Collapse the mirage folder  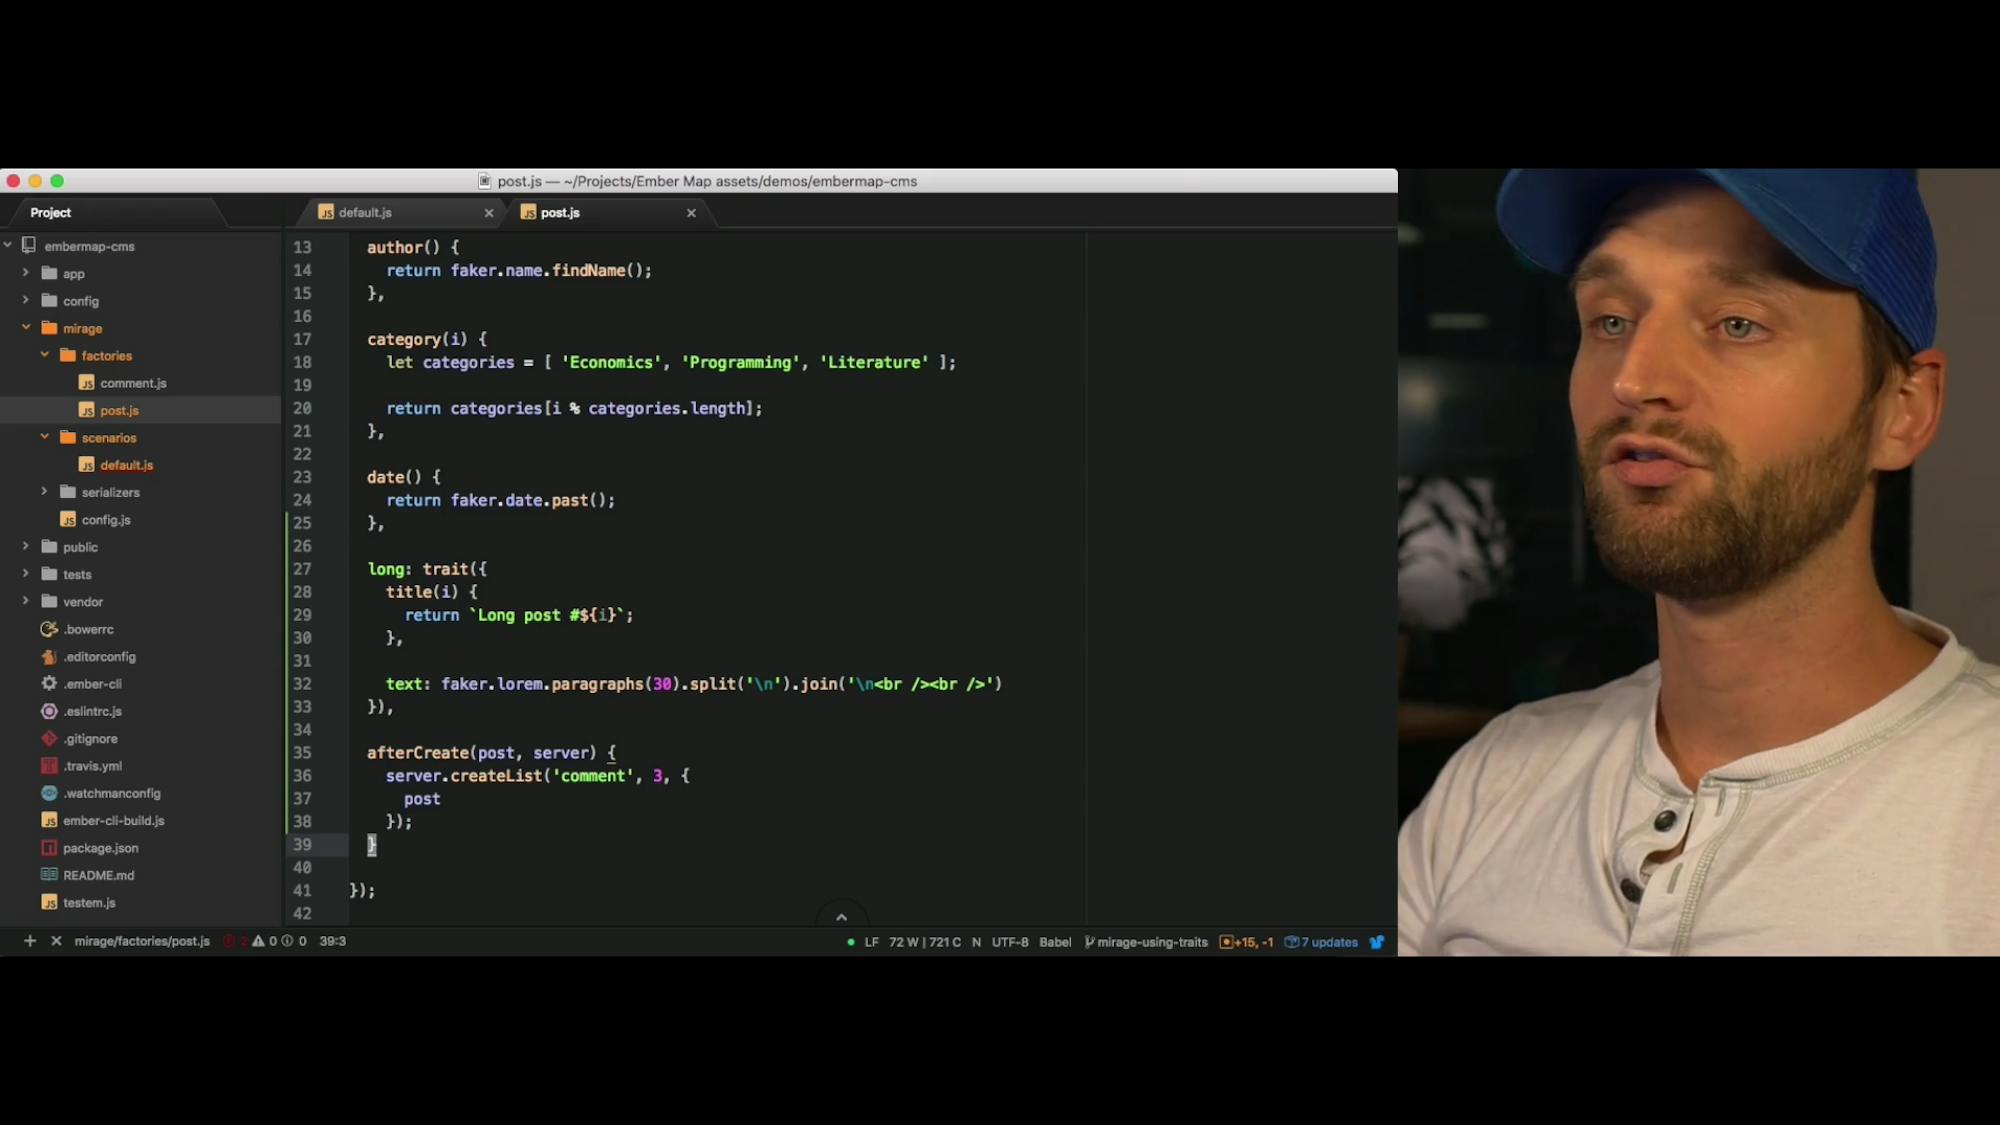pyautogui.click(x=26, y=328)
